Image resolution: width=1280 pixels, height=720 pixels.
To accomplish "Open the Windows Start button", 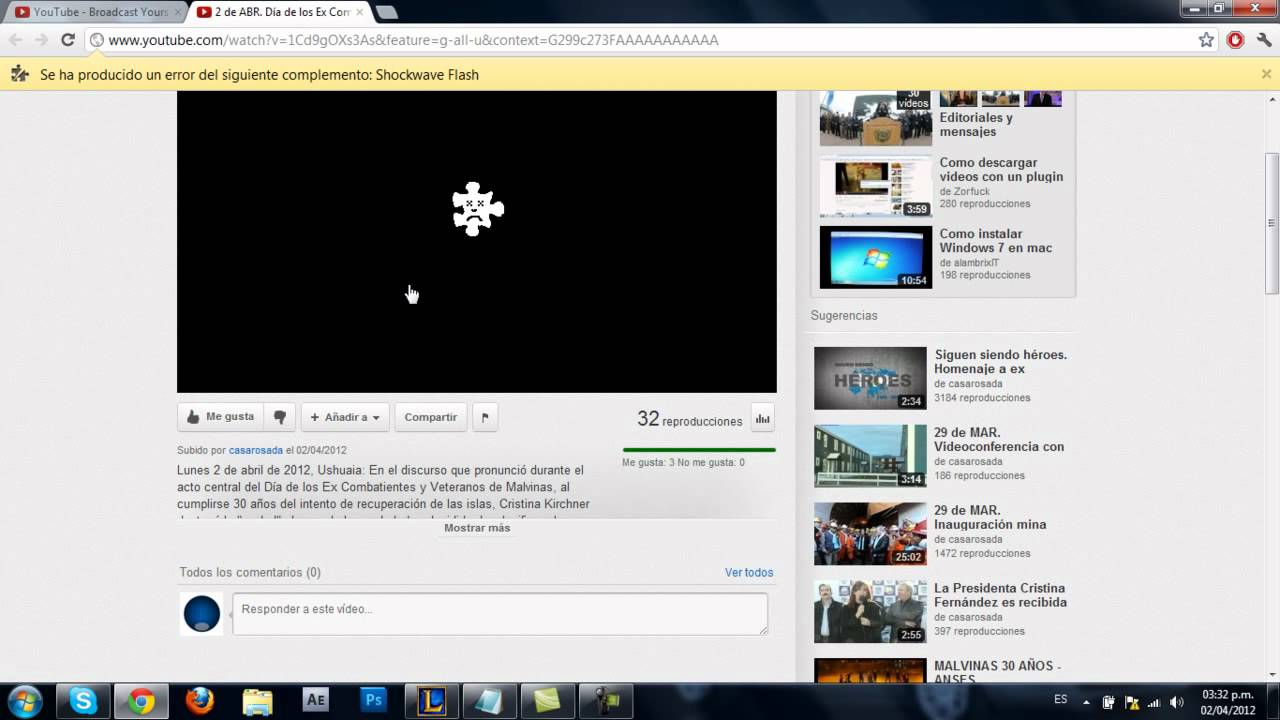I will pos(24,701).
